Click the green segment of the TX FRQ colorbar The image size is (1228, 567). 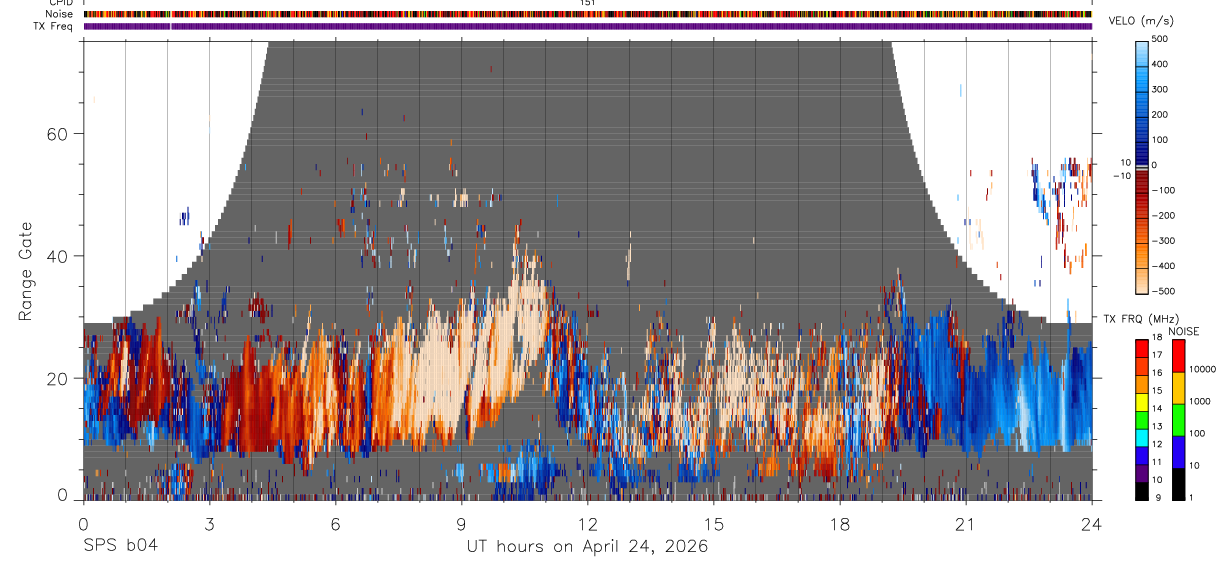tap(1143, 420)
